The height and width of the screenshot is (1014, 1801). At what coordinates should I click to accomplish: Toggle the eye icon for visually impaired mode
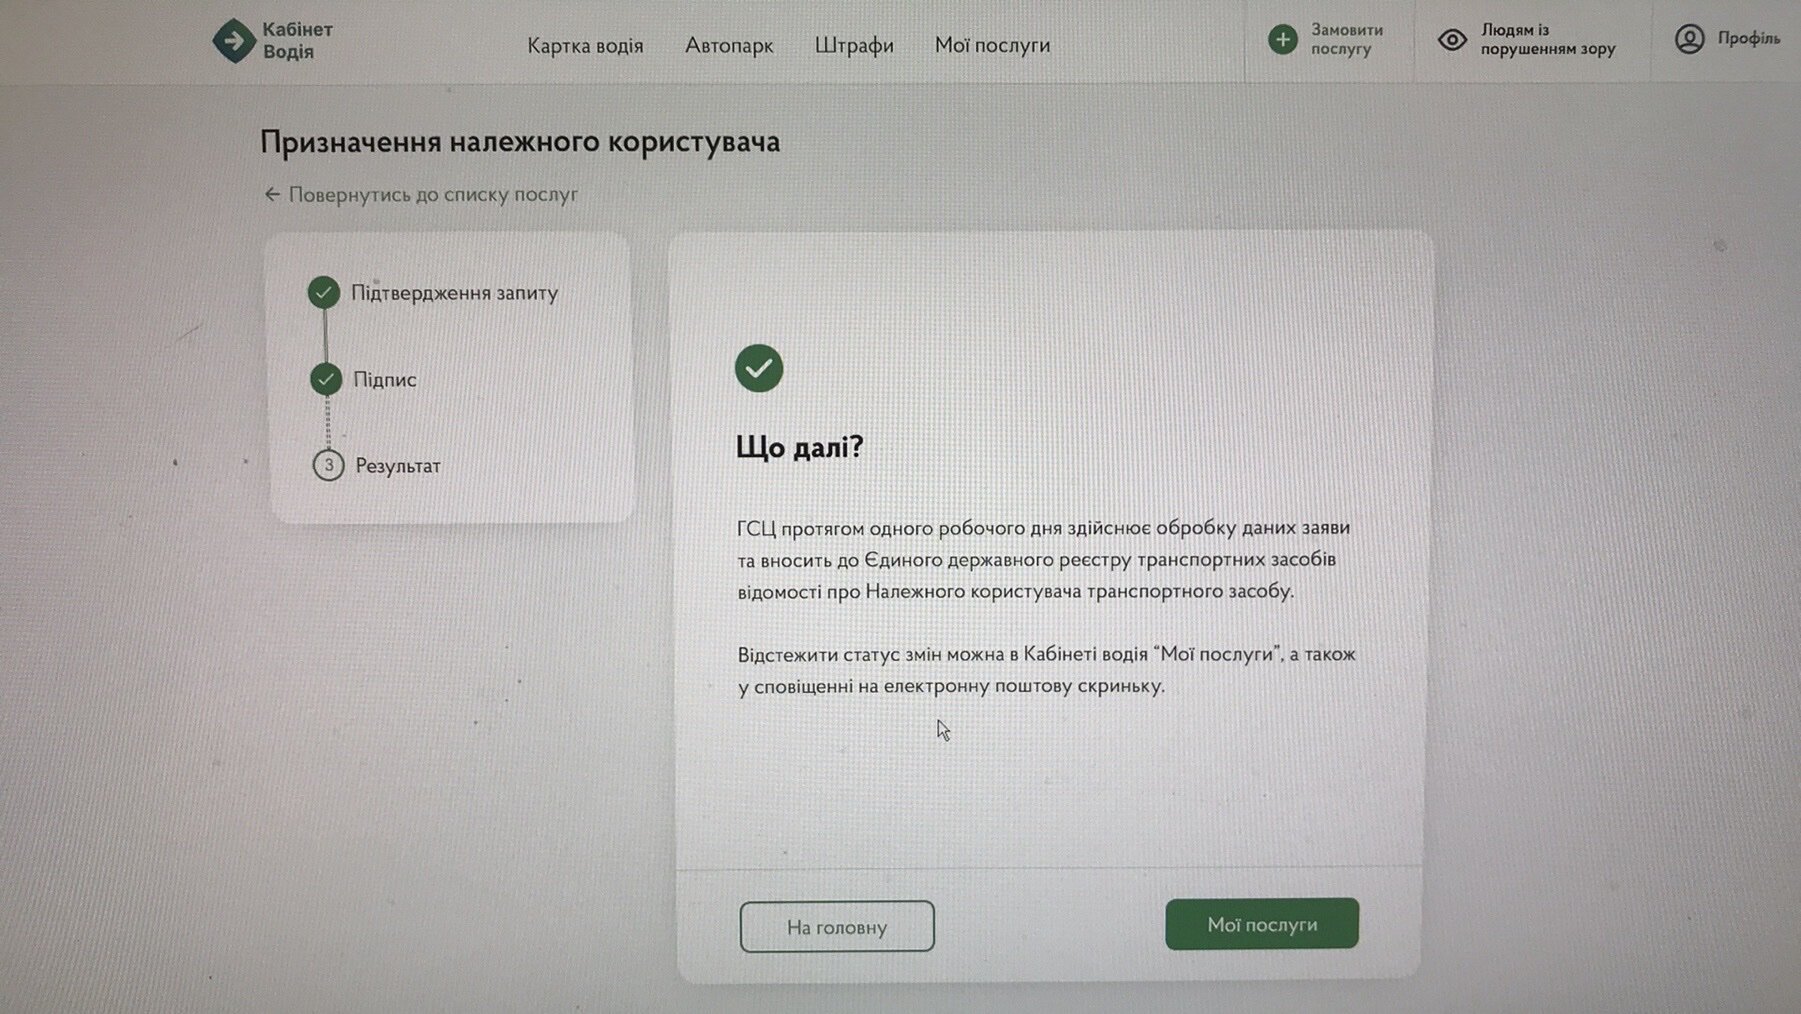[x=1452, y=40]
